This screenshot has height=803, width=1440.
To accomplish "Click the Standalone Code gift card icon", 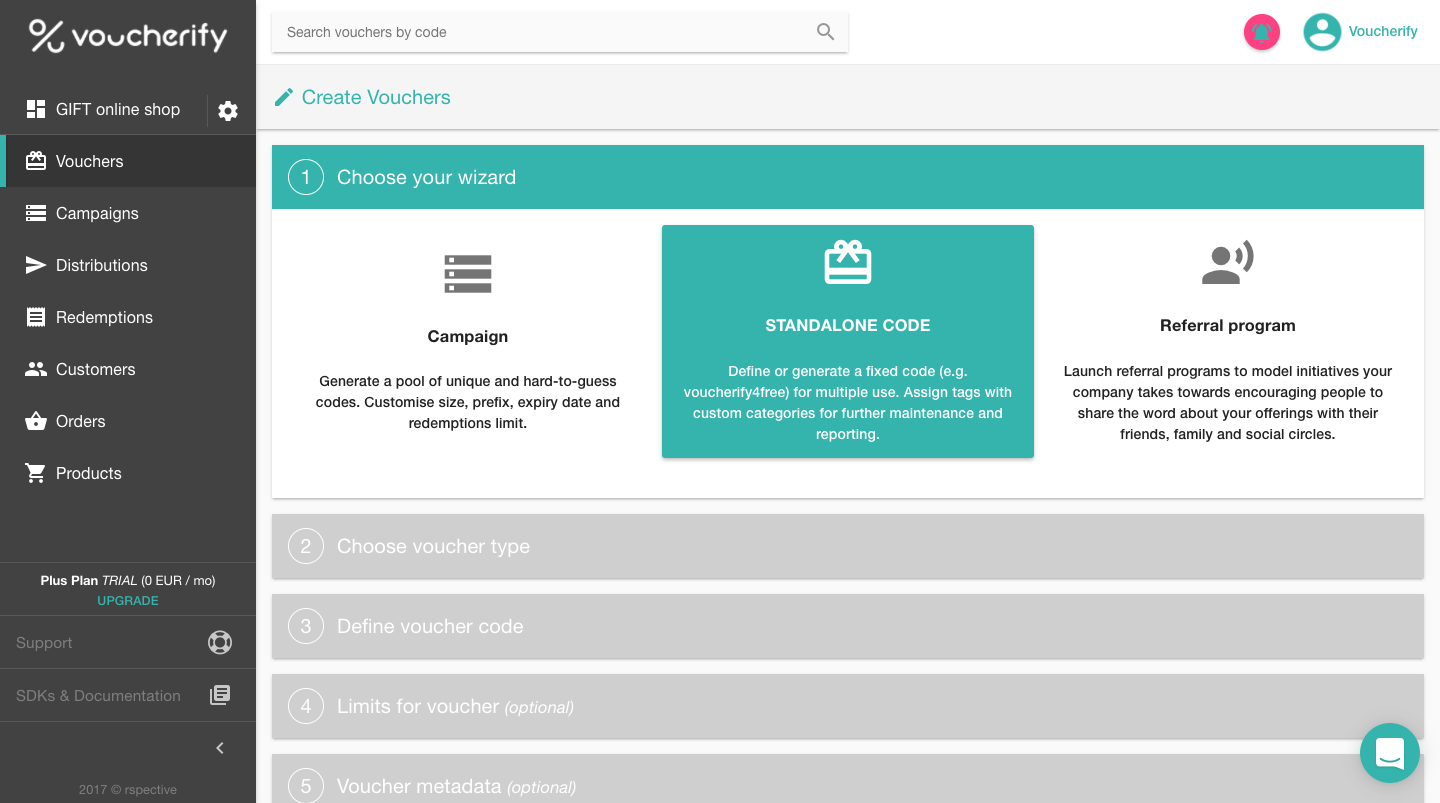I will point(848,262).
